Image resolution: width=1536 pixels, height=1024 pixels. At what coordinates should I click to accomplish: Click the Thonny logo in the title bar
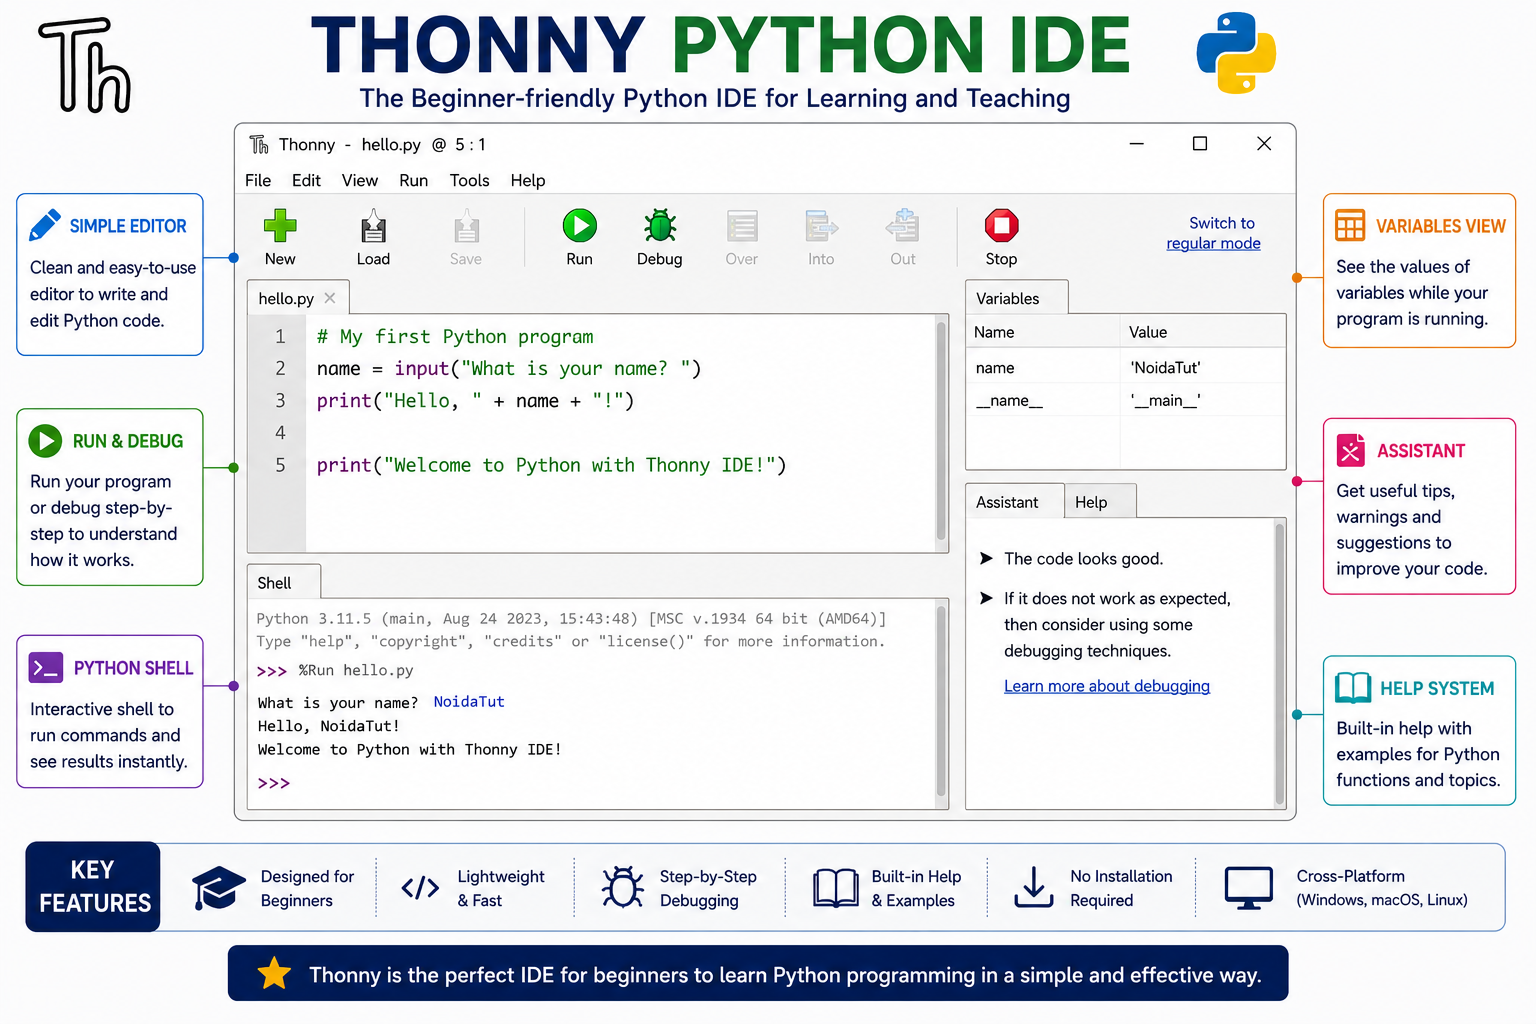(x=259, y=145)
